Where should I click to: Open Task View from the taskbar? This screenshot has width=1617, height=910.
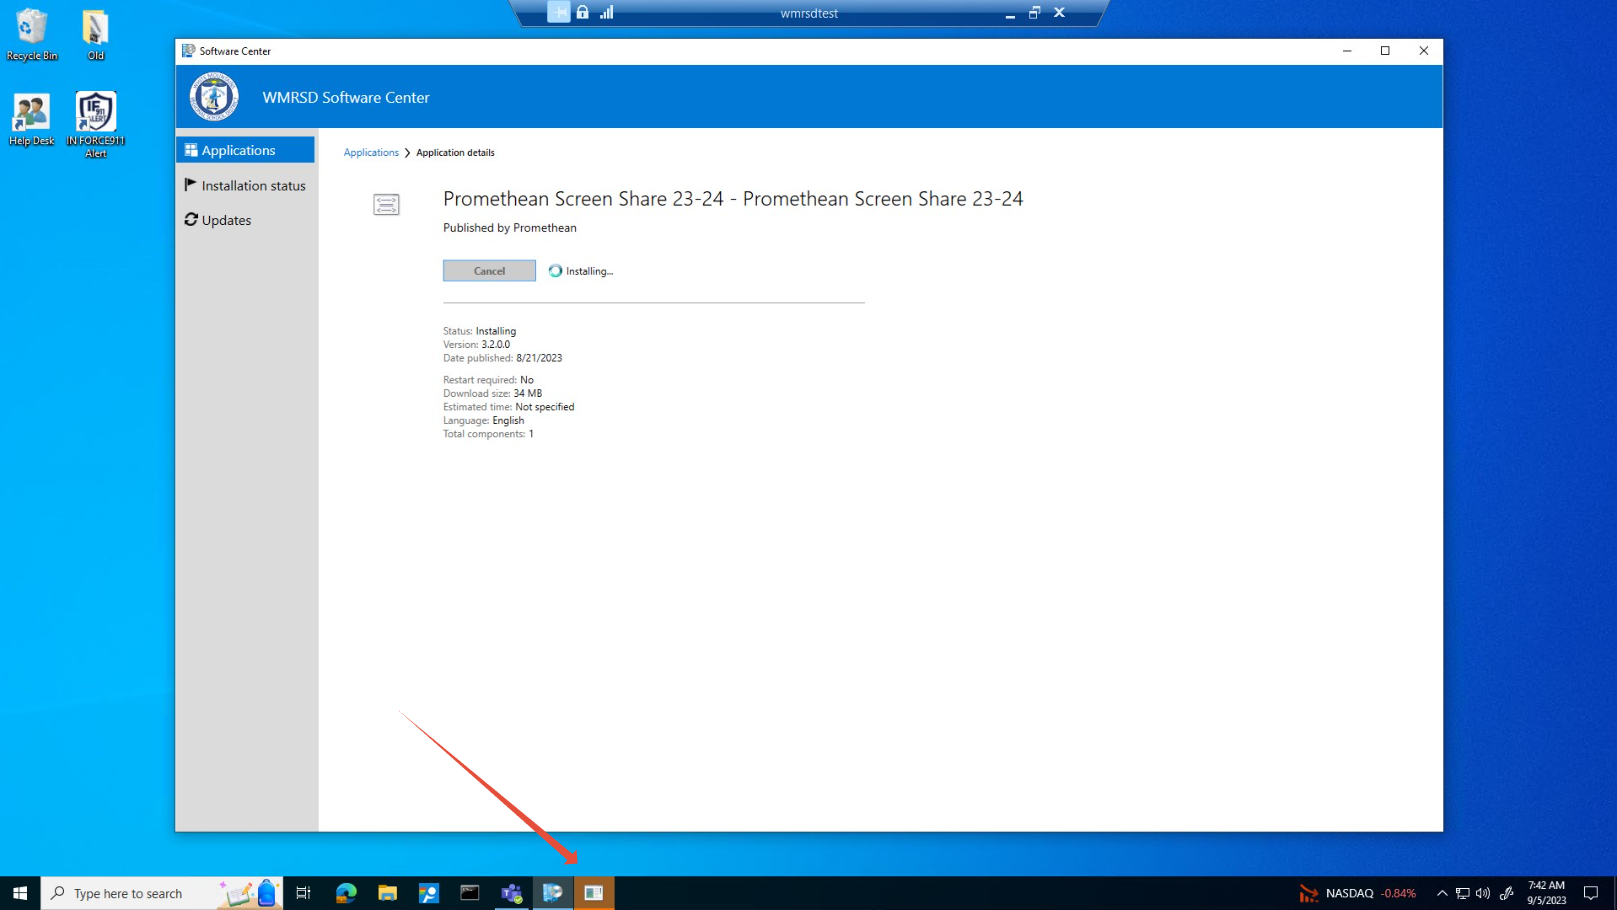point(303,893)
